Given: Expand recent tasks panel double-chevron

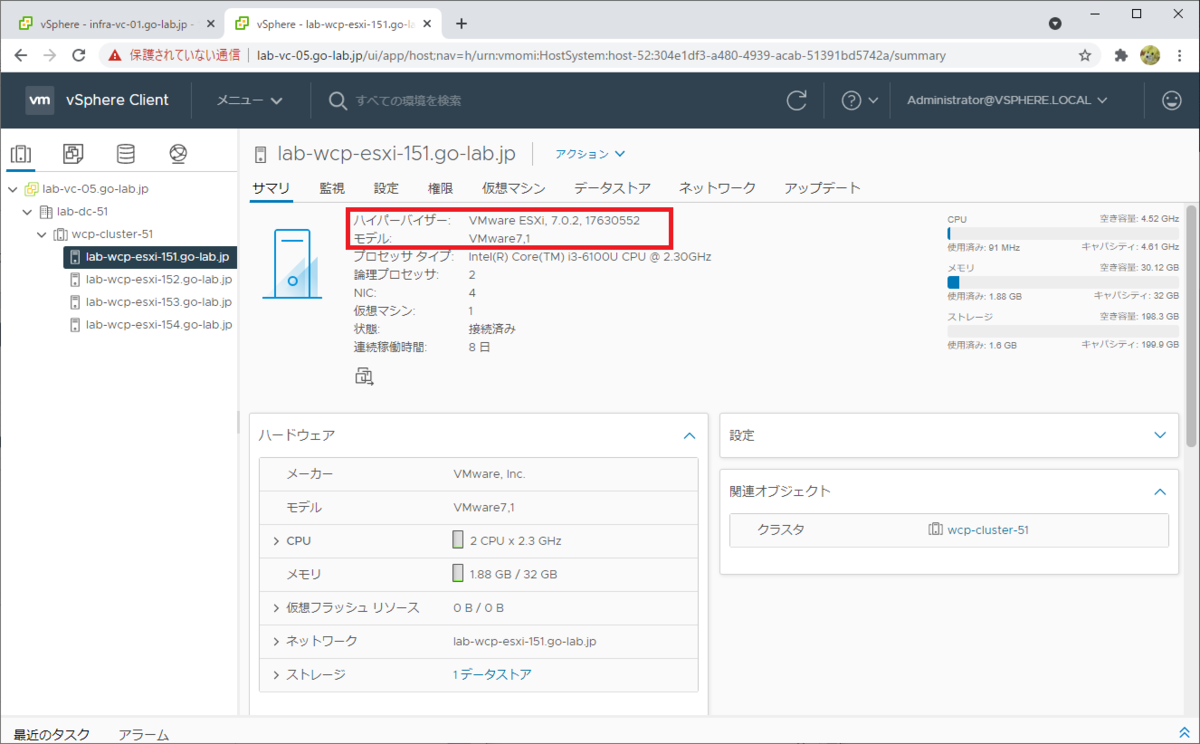Looking at the screenshot, I should (x=1185, y=733).
